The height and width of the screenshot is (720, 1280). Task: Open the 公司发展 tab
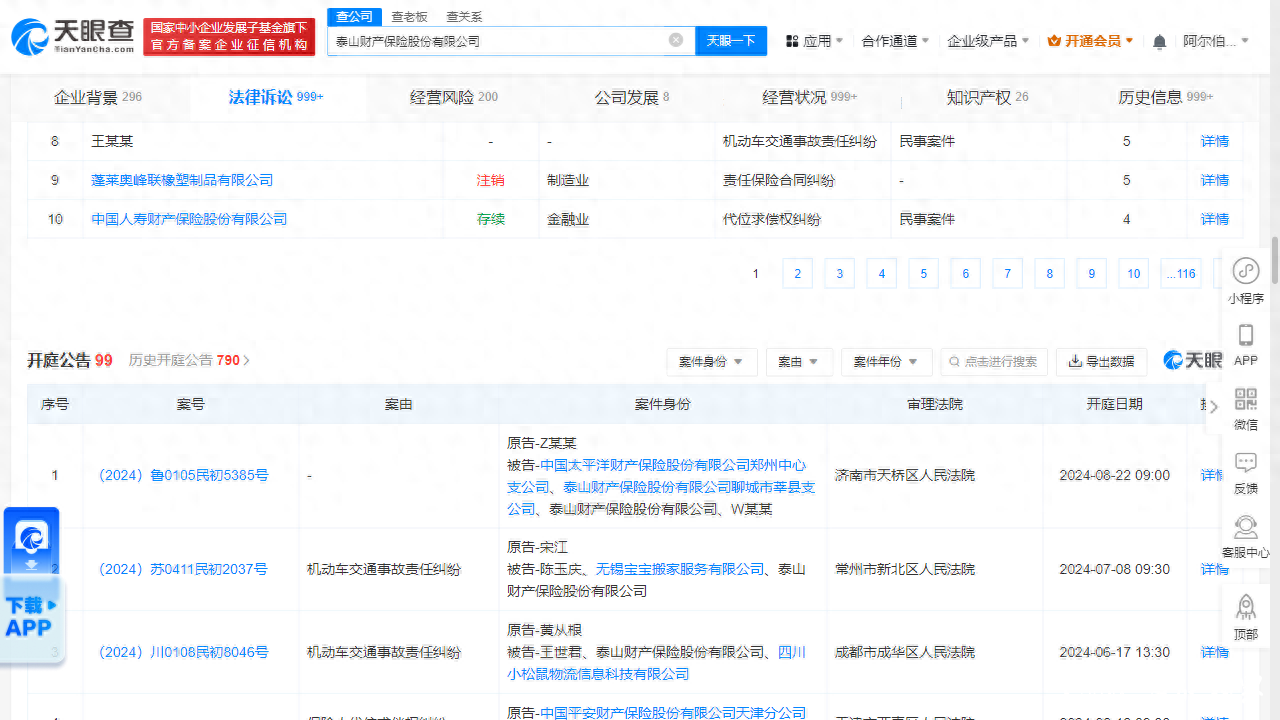(632, 97)
